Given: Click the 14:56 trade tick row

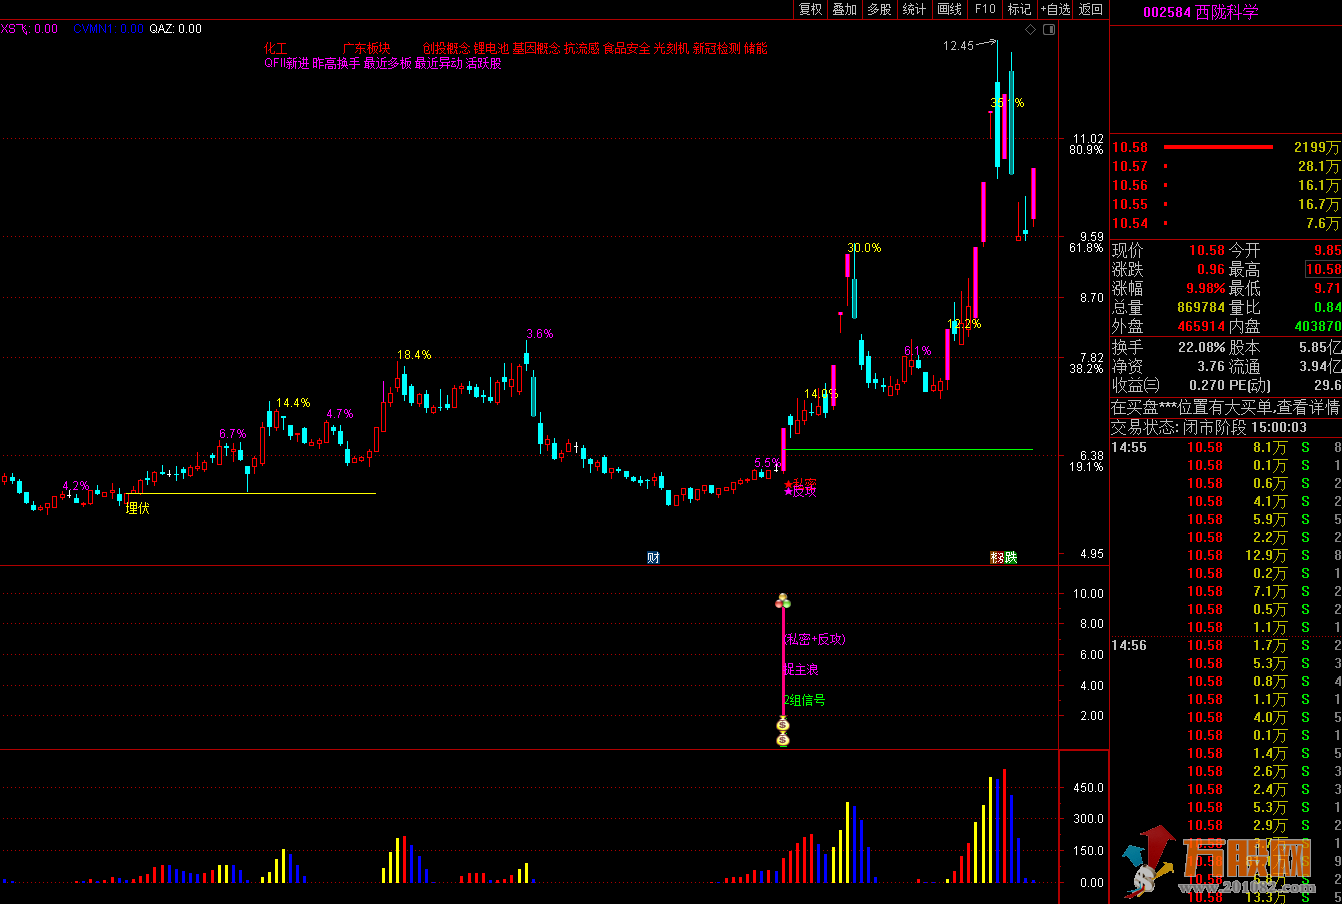Looking at the screenshot, I should tap(1226, 645).
